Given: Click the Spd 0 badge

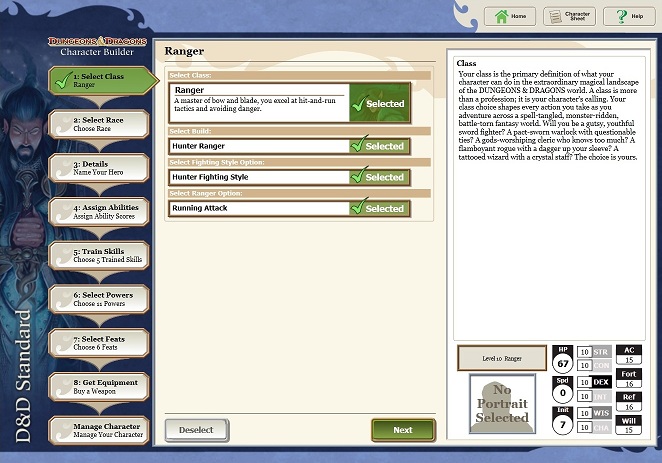Looking at the screenshot, I should tap(563, 390).
